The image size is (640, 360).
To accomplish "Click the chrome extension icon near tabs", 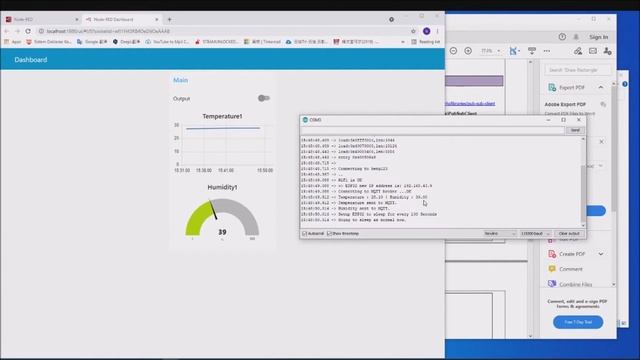I will (391, 19).
